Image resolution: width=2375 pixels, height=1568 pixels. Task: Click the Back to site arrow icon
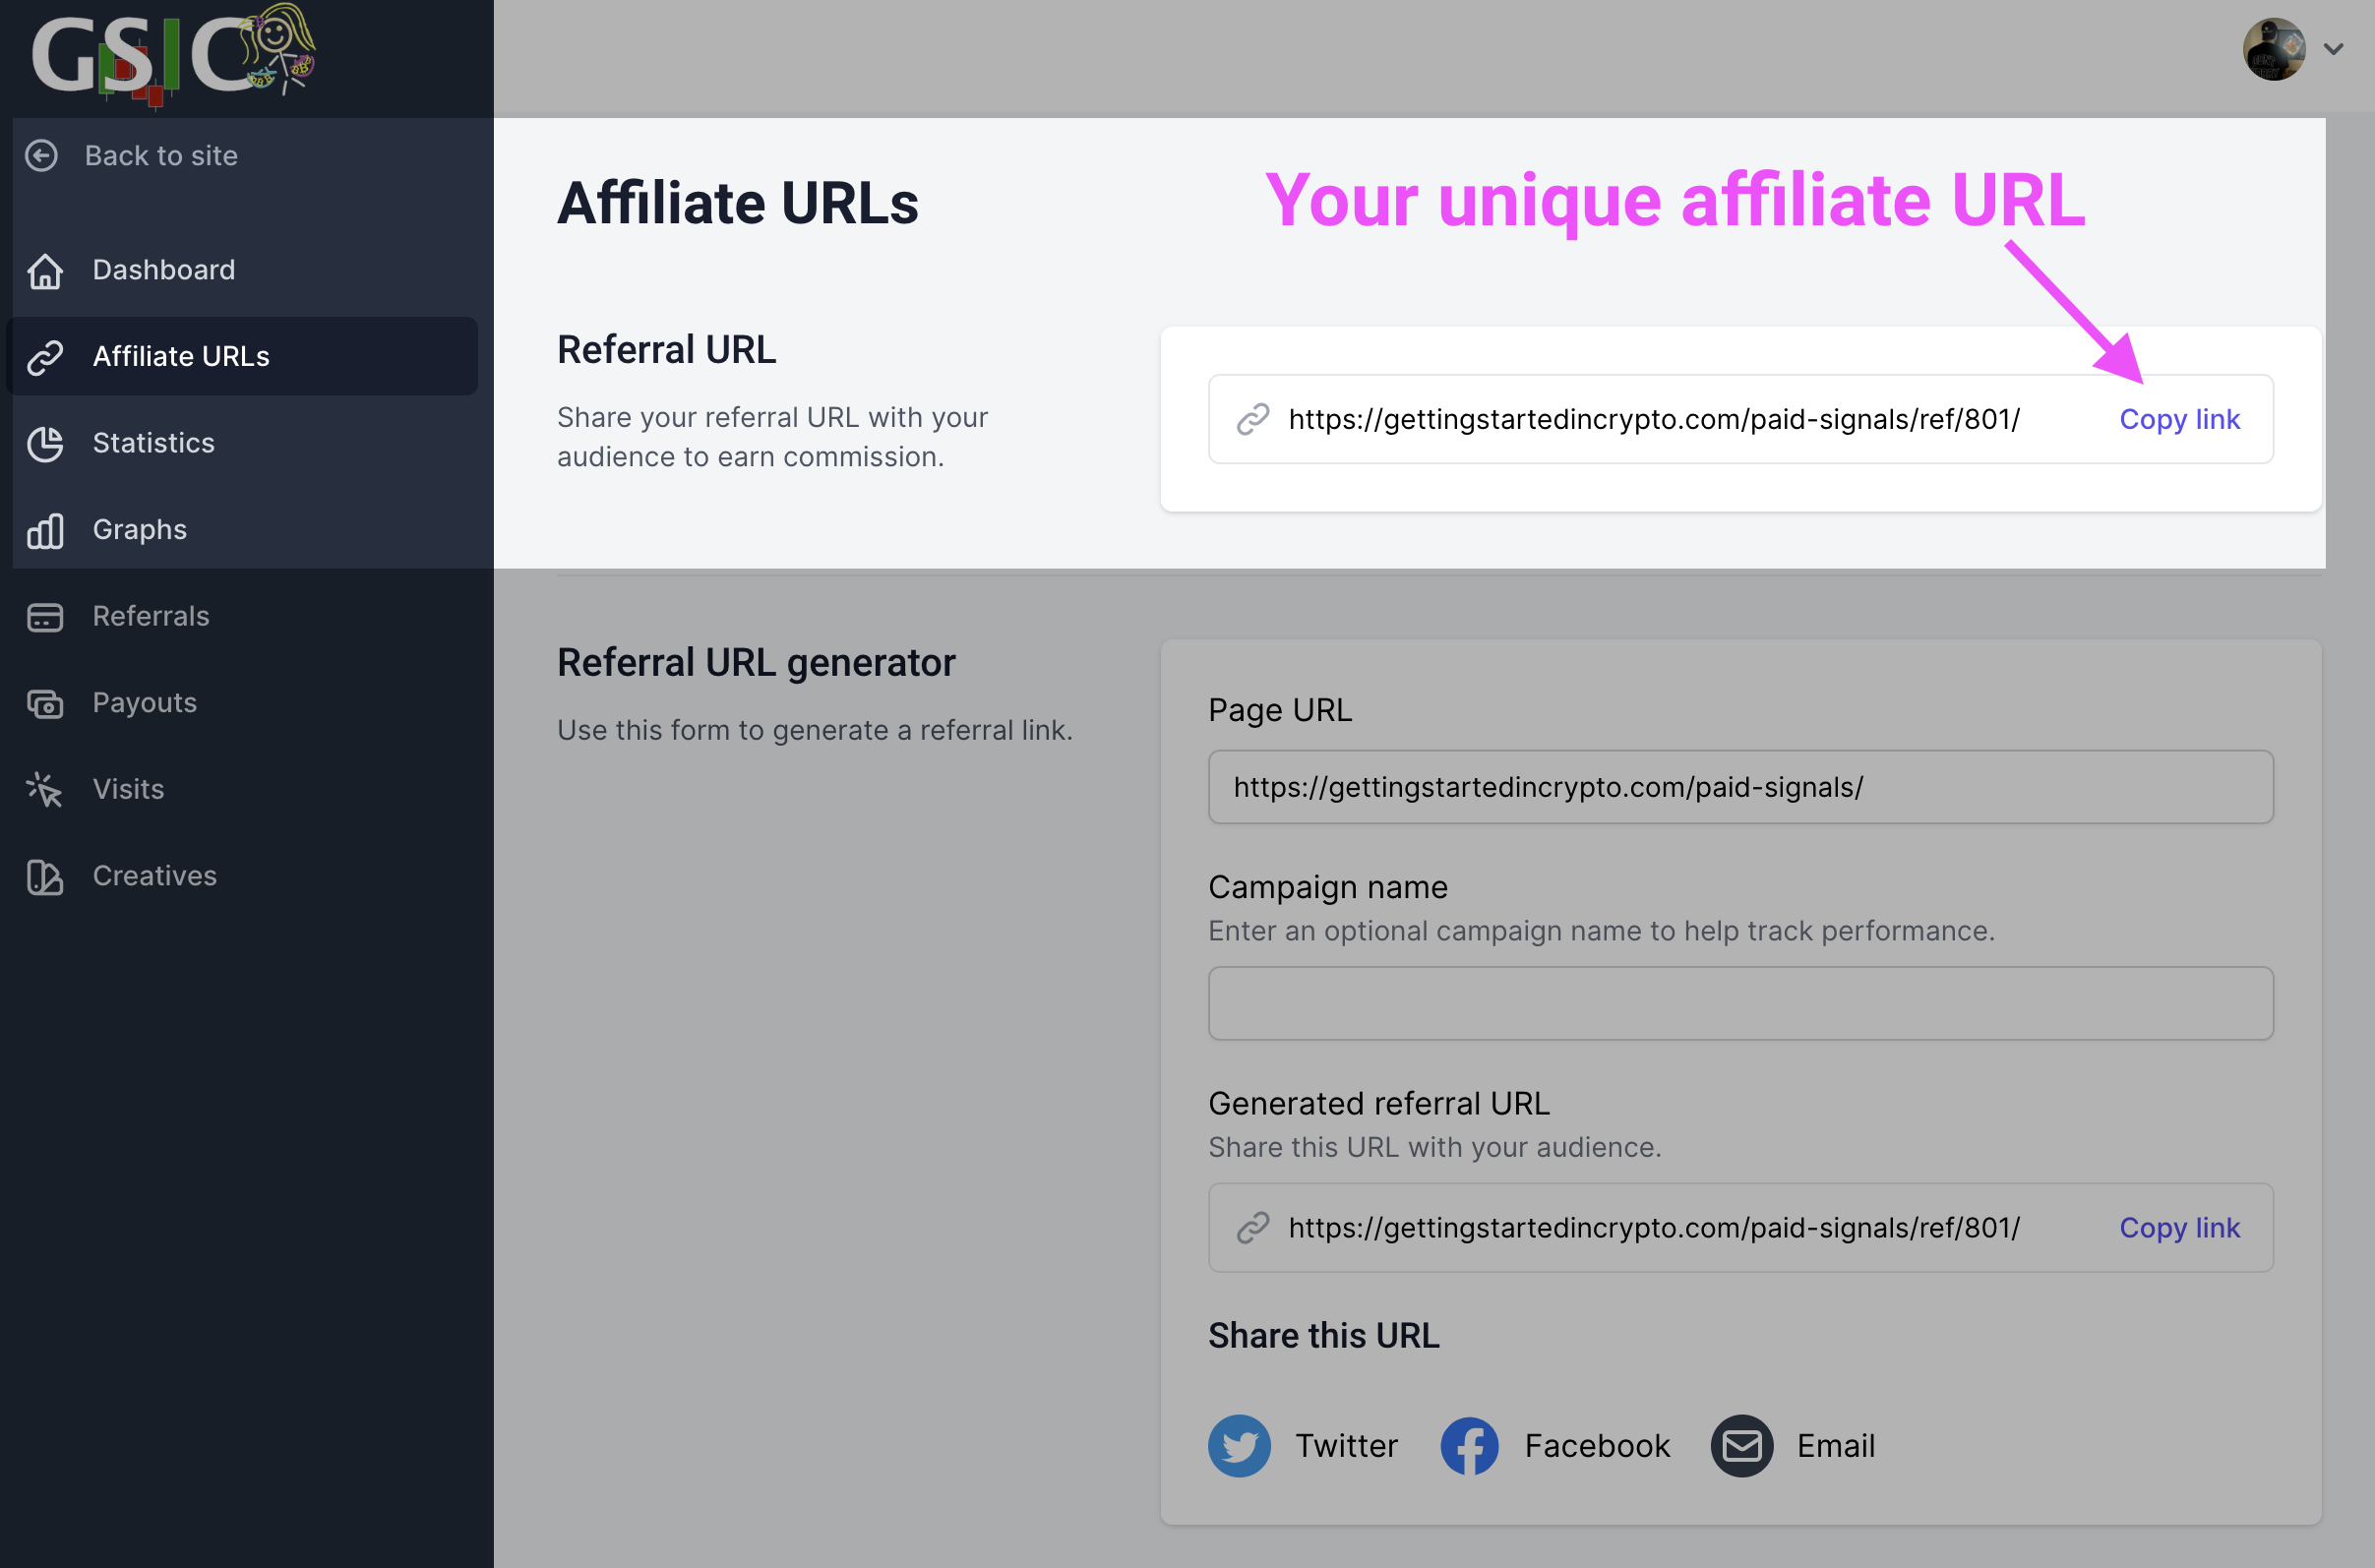pos(41,156)
